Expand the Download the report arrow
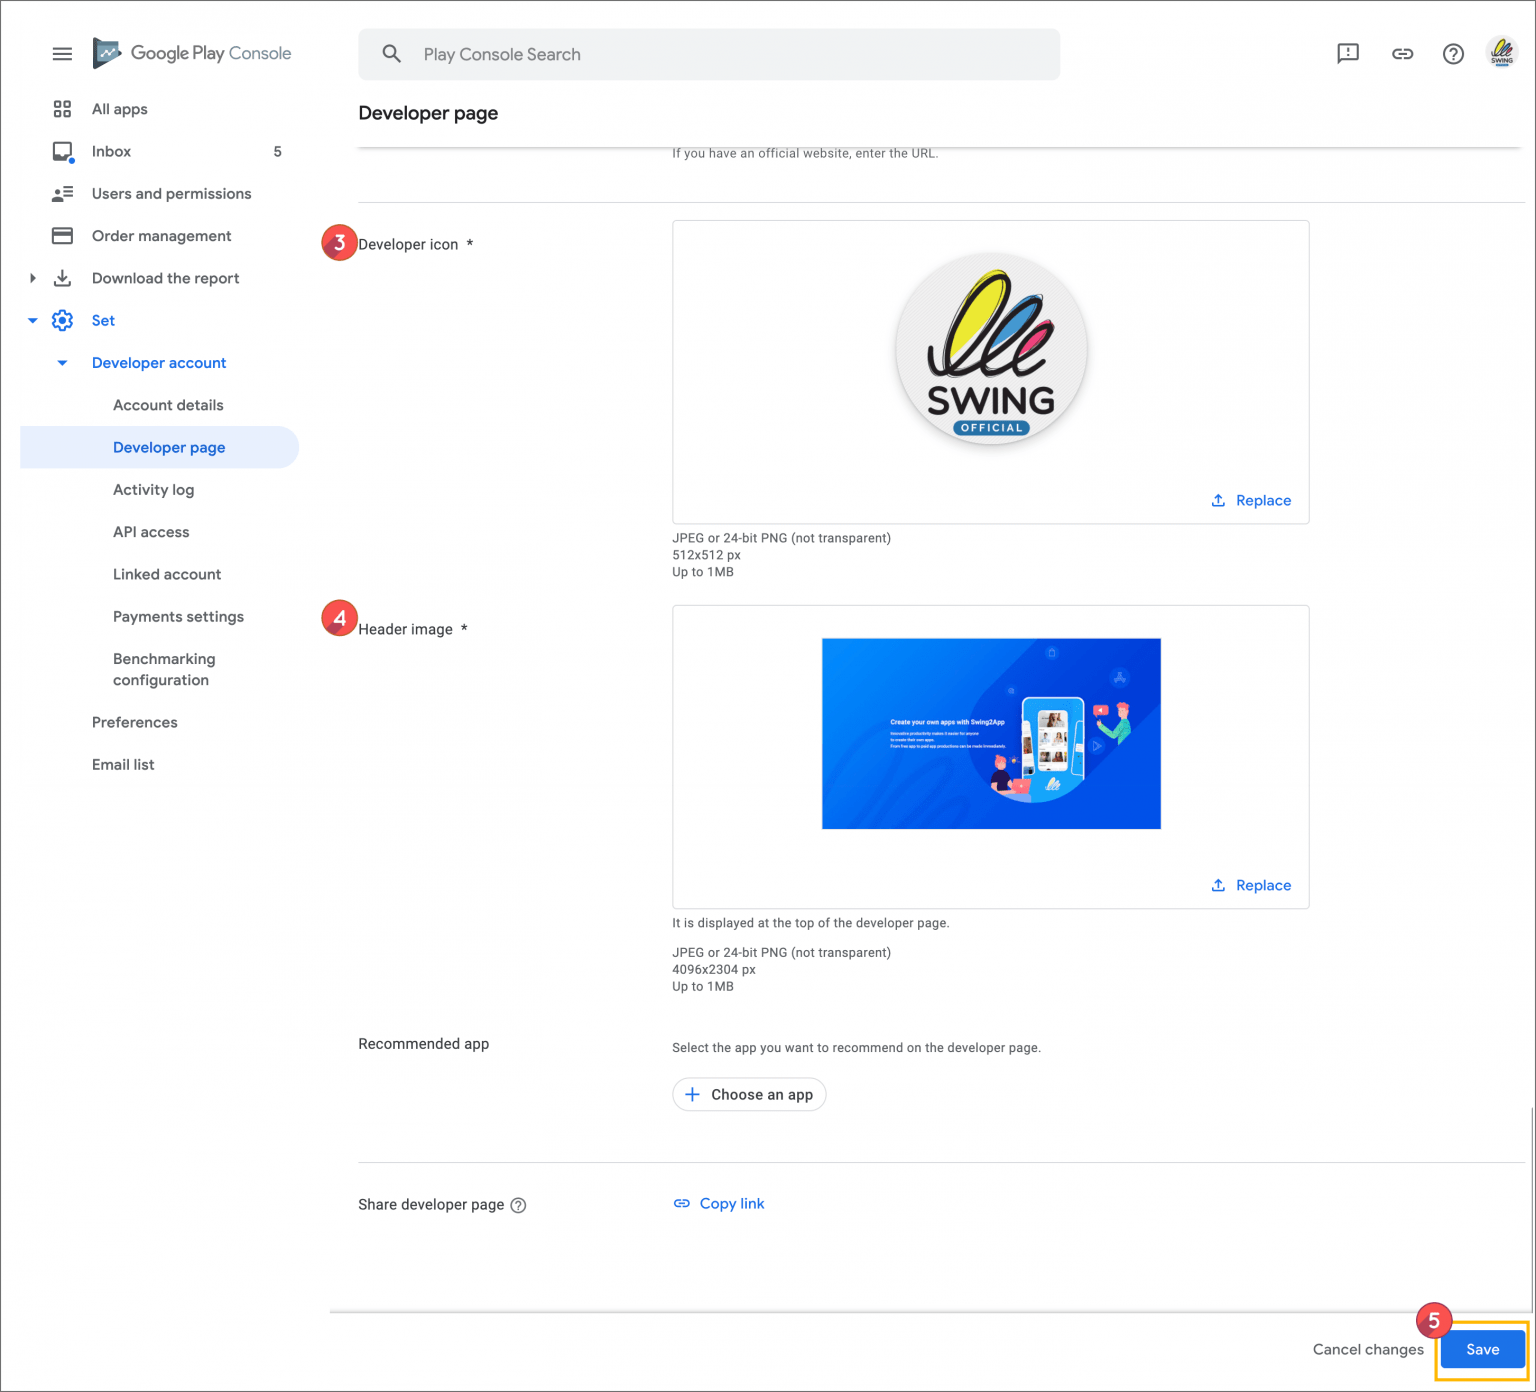1536x1392 pixels. [x=32, y=278]
